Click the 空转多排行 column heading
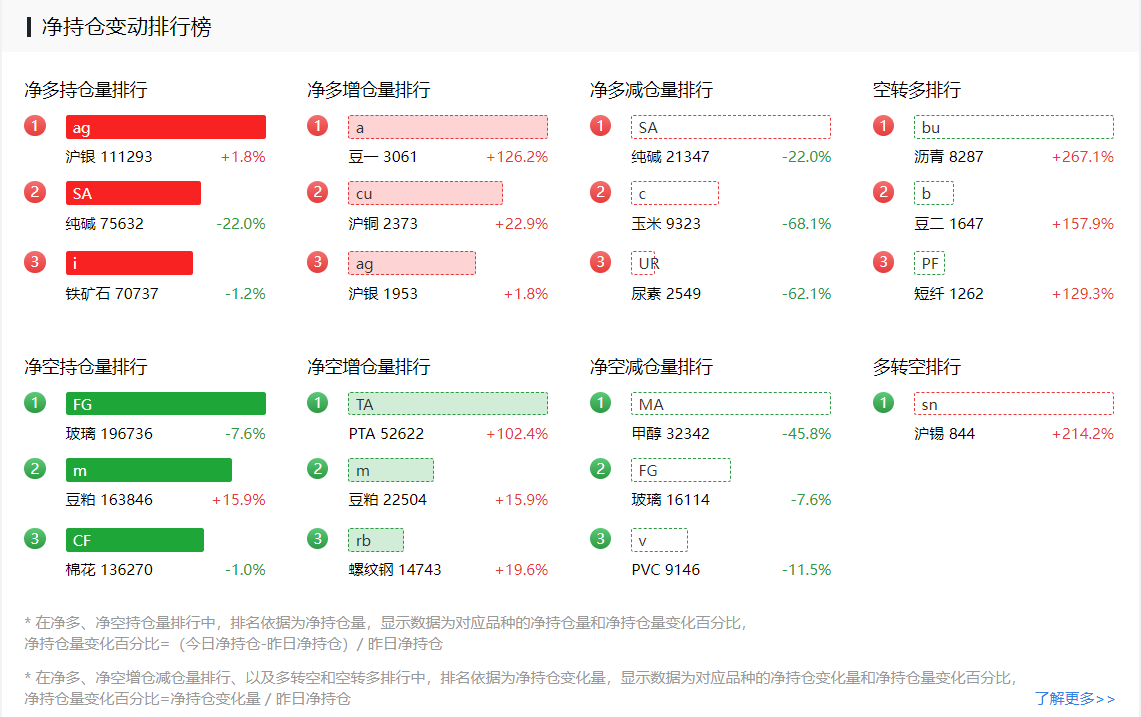The width and height of the screenshot is (1141, 717). (916, 90)
